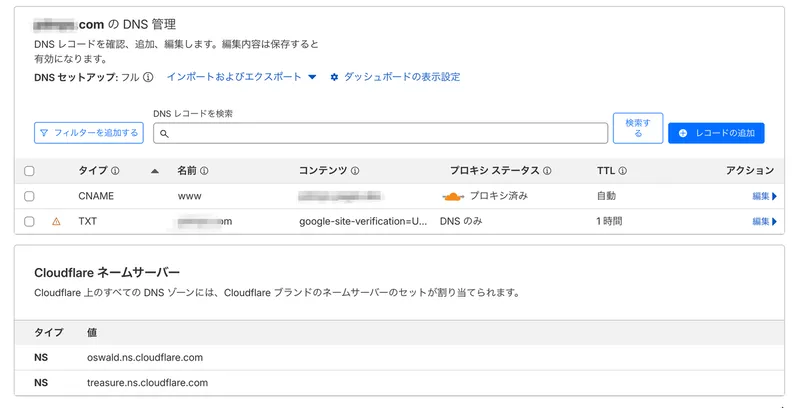
Task: Click the フィルターを追加する button
Action: (x=89, y=133)
